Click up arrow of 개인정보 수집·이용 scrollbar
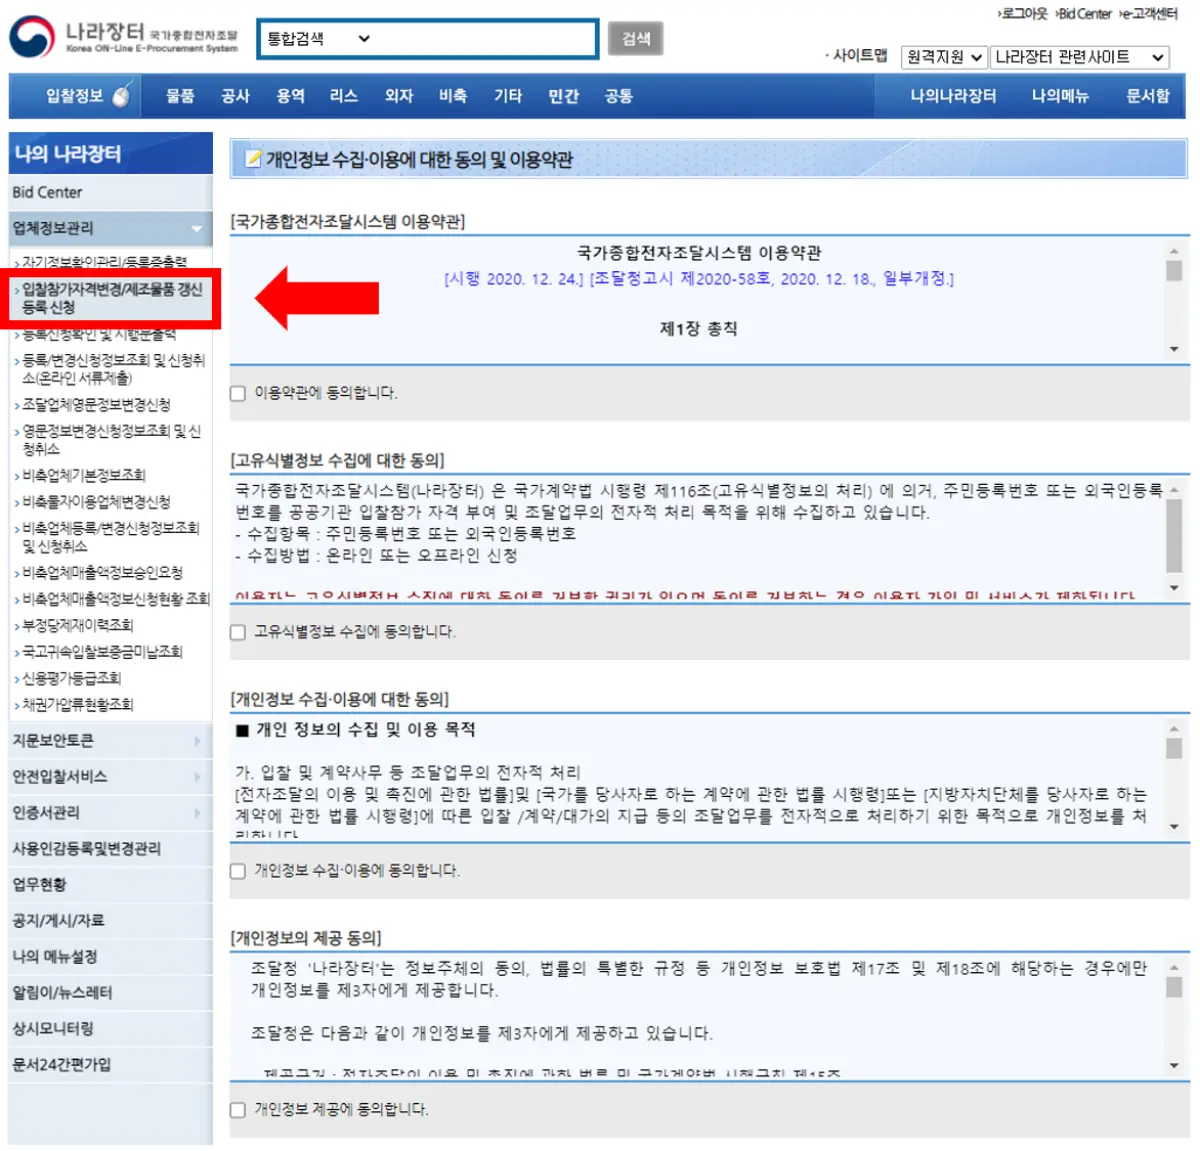This screenshot has height=1151, width=1200. pos(1174,728)
